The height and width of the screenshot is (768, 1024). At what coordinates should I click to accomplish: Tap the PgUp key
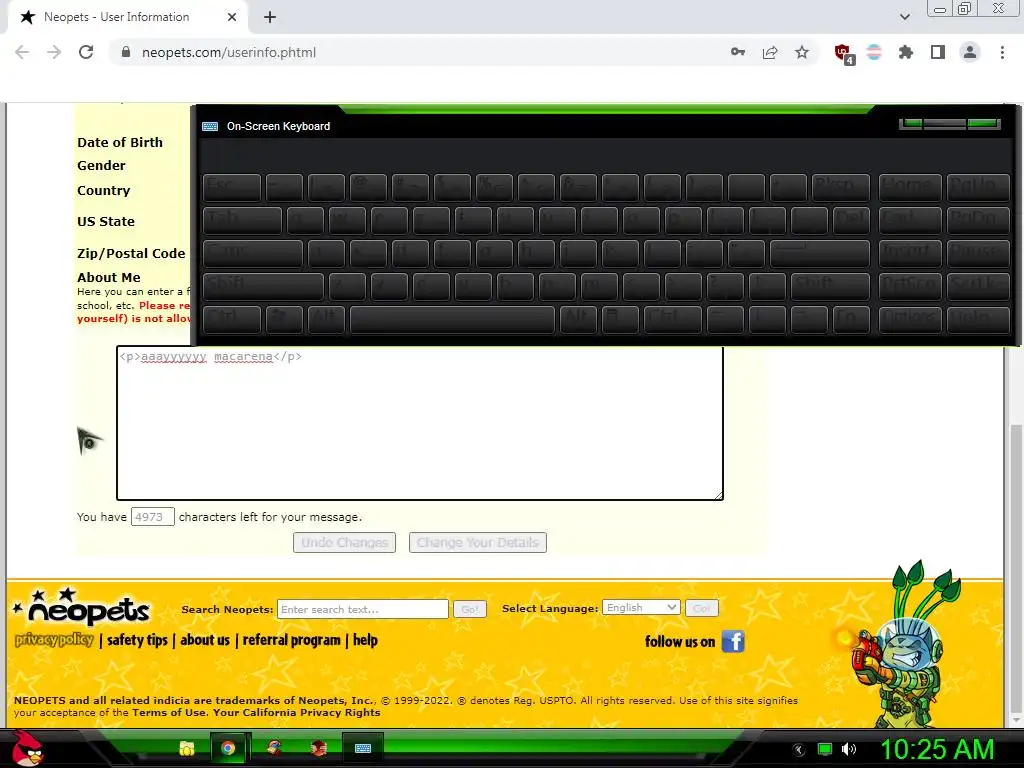(978, 187)
